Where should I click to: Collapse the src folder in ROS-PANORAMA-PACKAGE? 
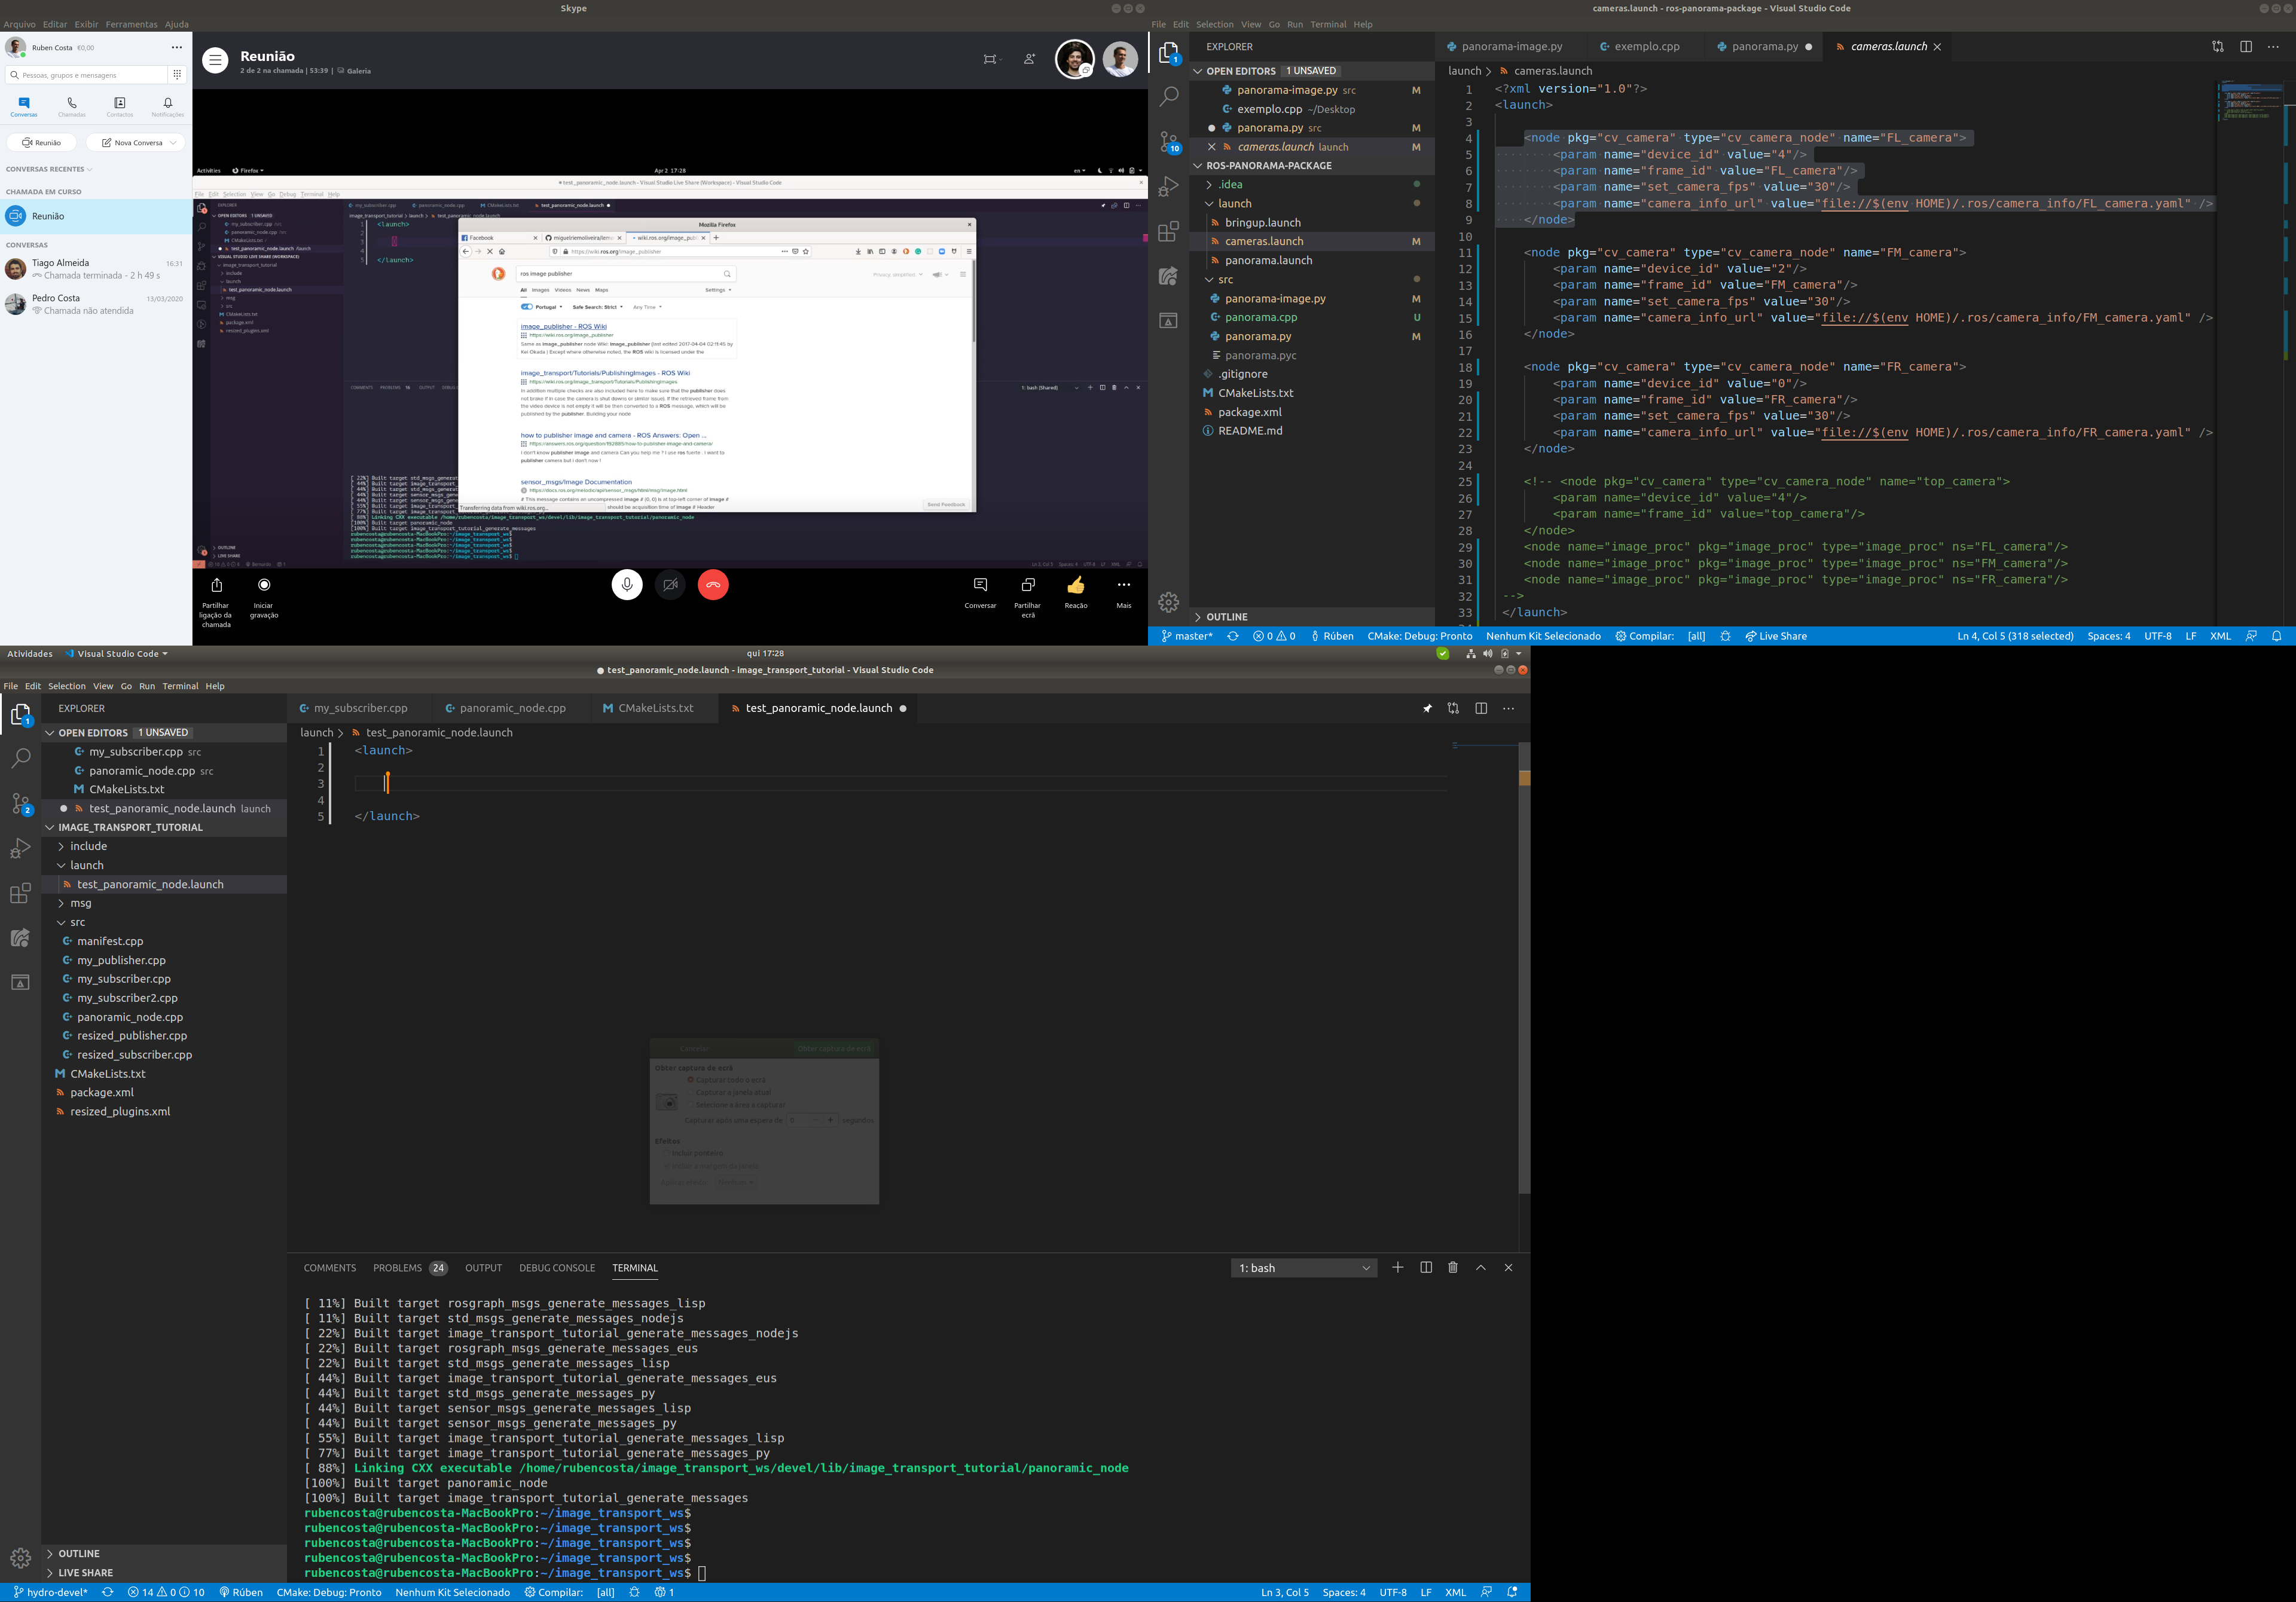tap(1225, 280)
